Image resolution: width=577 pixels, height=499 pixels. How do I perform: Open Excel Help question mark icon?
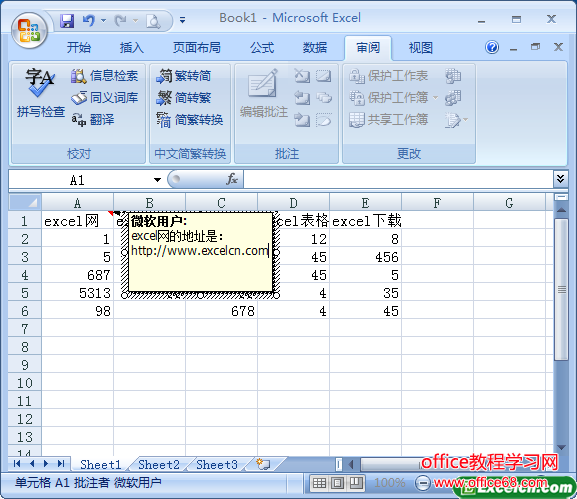coord(492,47)
